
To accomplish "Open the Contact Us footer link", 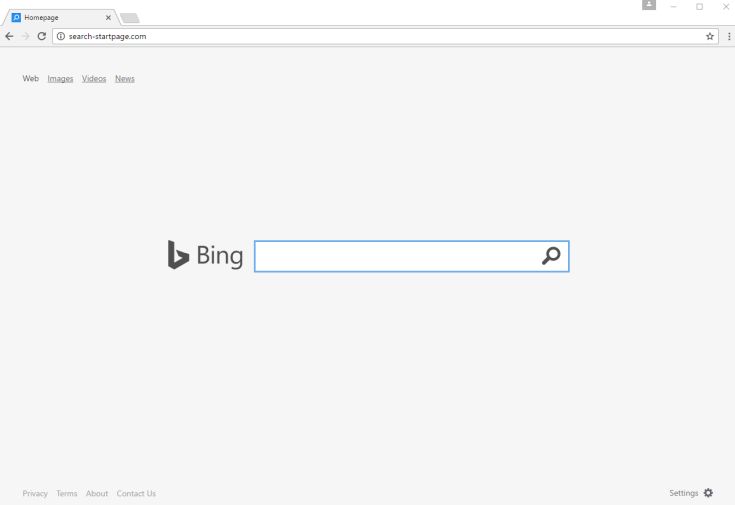I will (136, 493).
